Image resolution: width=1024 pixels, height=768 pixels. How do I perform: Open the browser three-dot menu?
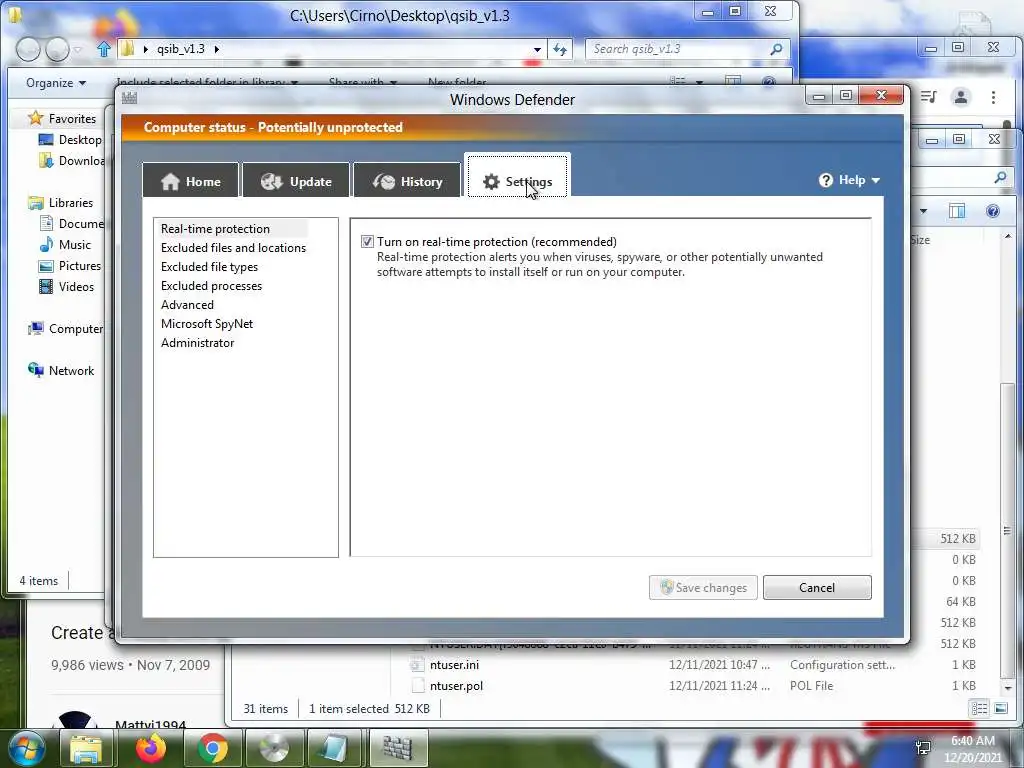[993, 97]
